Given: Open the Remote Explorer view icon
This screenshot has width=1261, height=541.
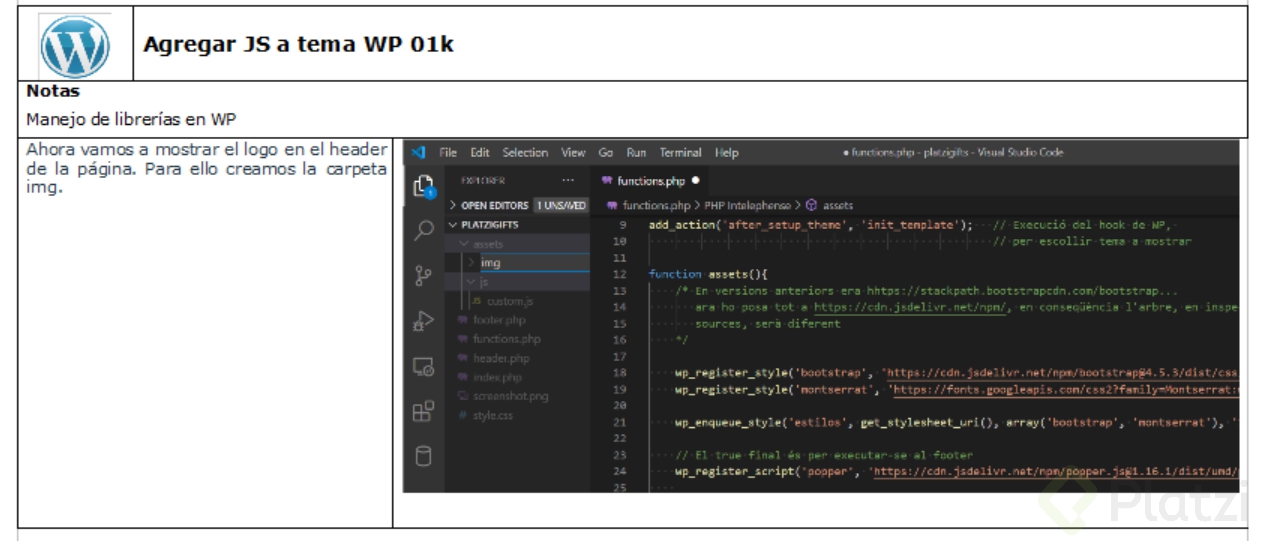Looking at the screenshot, I should point(424,367).
